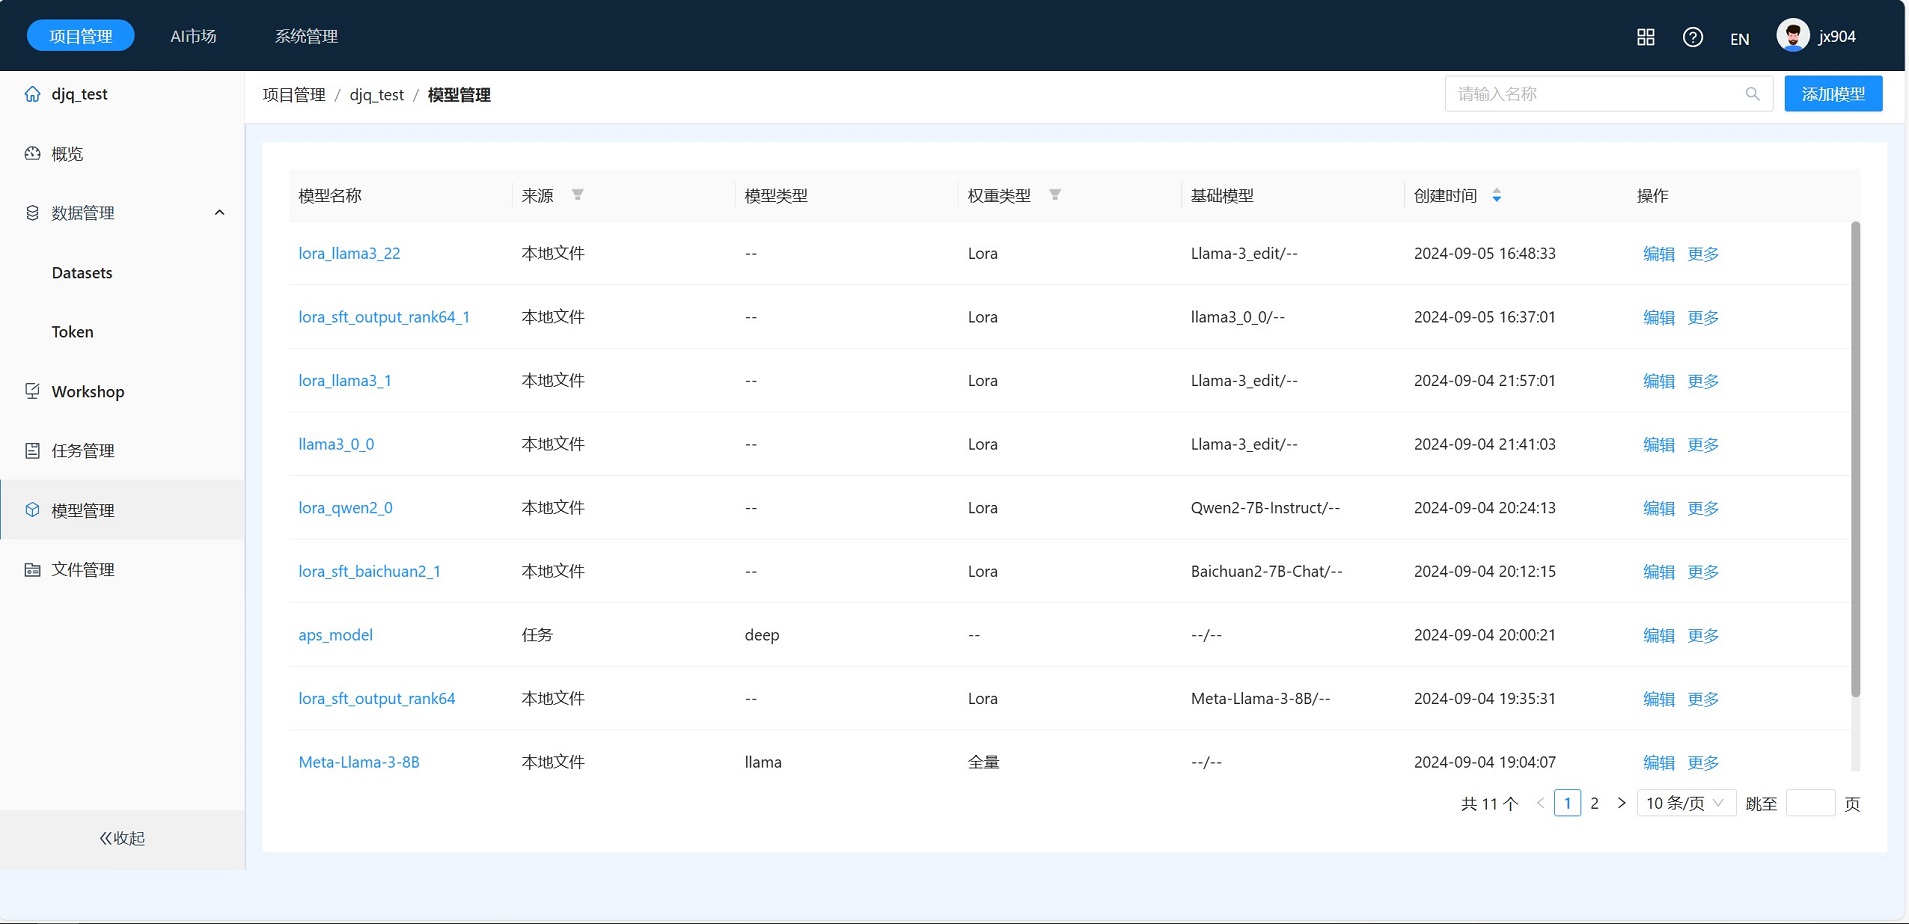This screenshot has height=924, width=1909.
Task: Open 系统管理 in the top navigation
Action: pyautogui.click(x=306, y=36)
